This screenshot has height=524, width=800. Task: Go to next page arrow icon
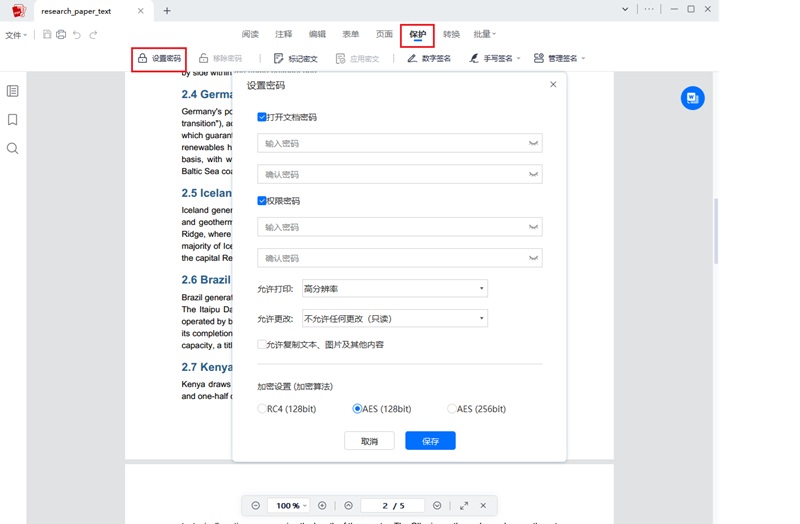pos(437,506)
